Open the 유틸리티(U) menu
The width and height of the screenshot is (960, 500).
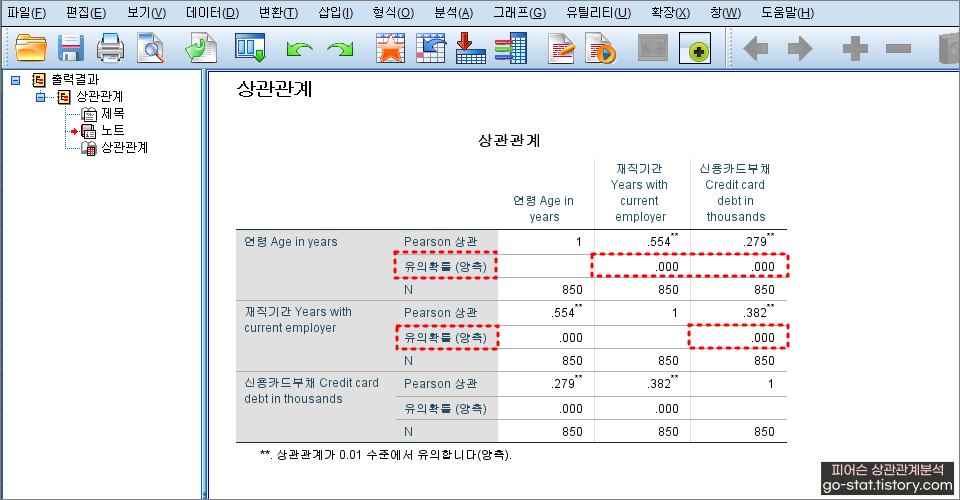click(x=598, y=13)
